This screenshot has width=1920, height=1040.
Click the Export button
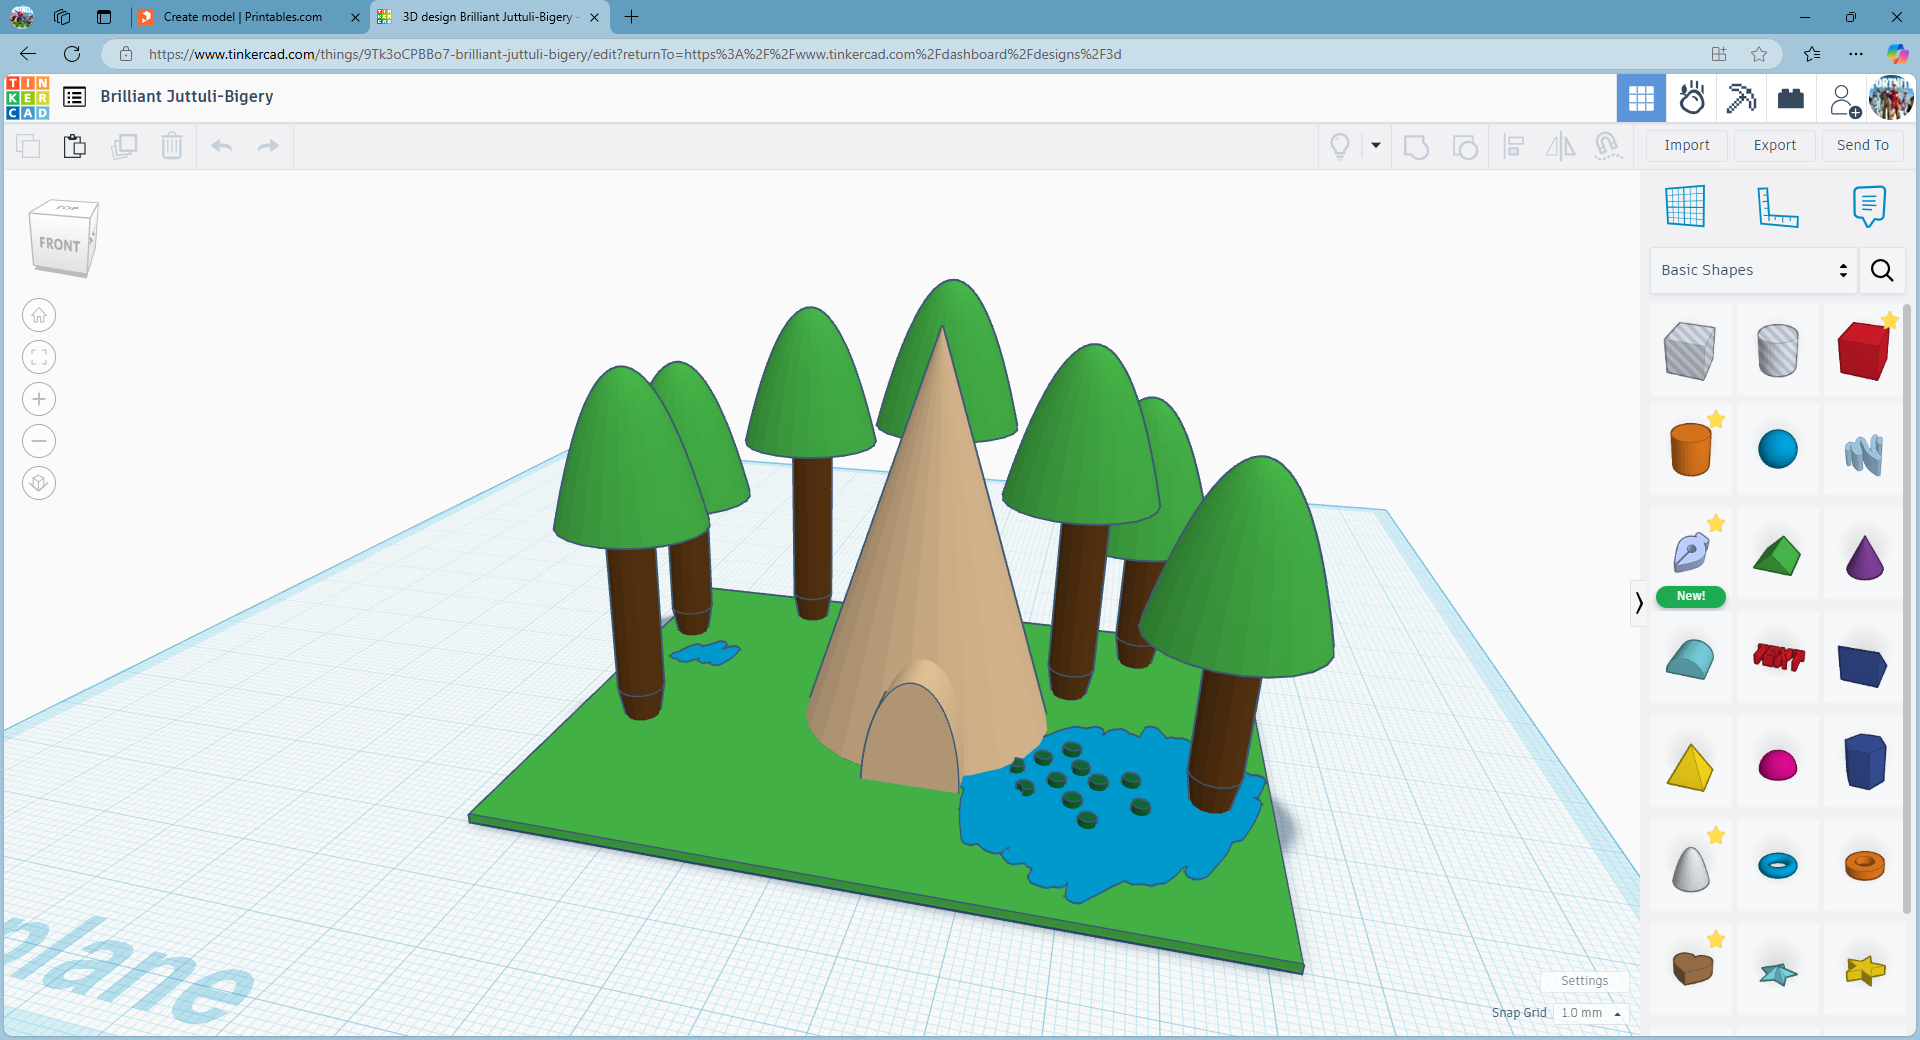point(1775,145)
